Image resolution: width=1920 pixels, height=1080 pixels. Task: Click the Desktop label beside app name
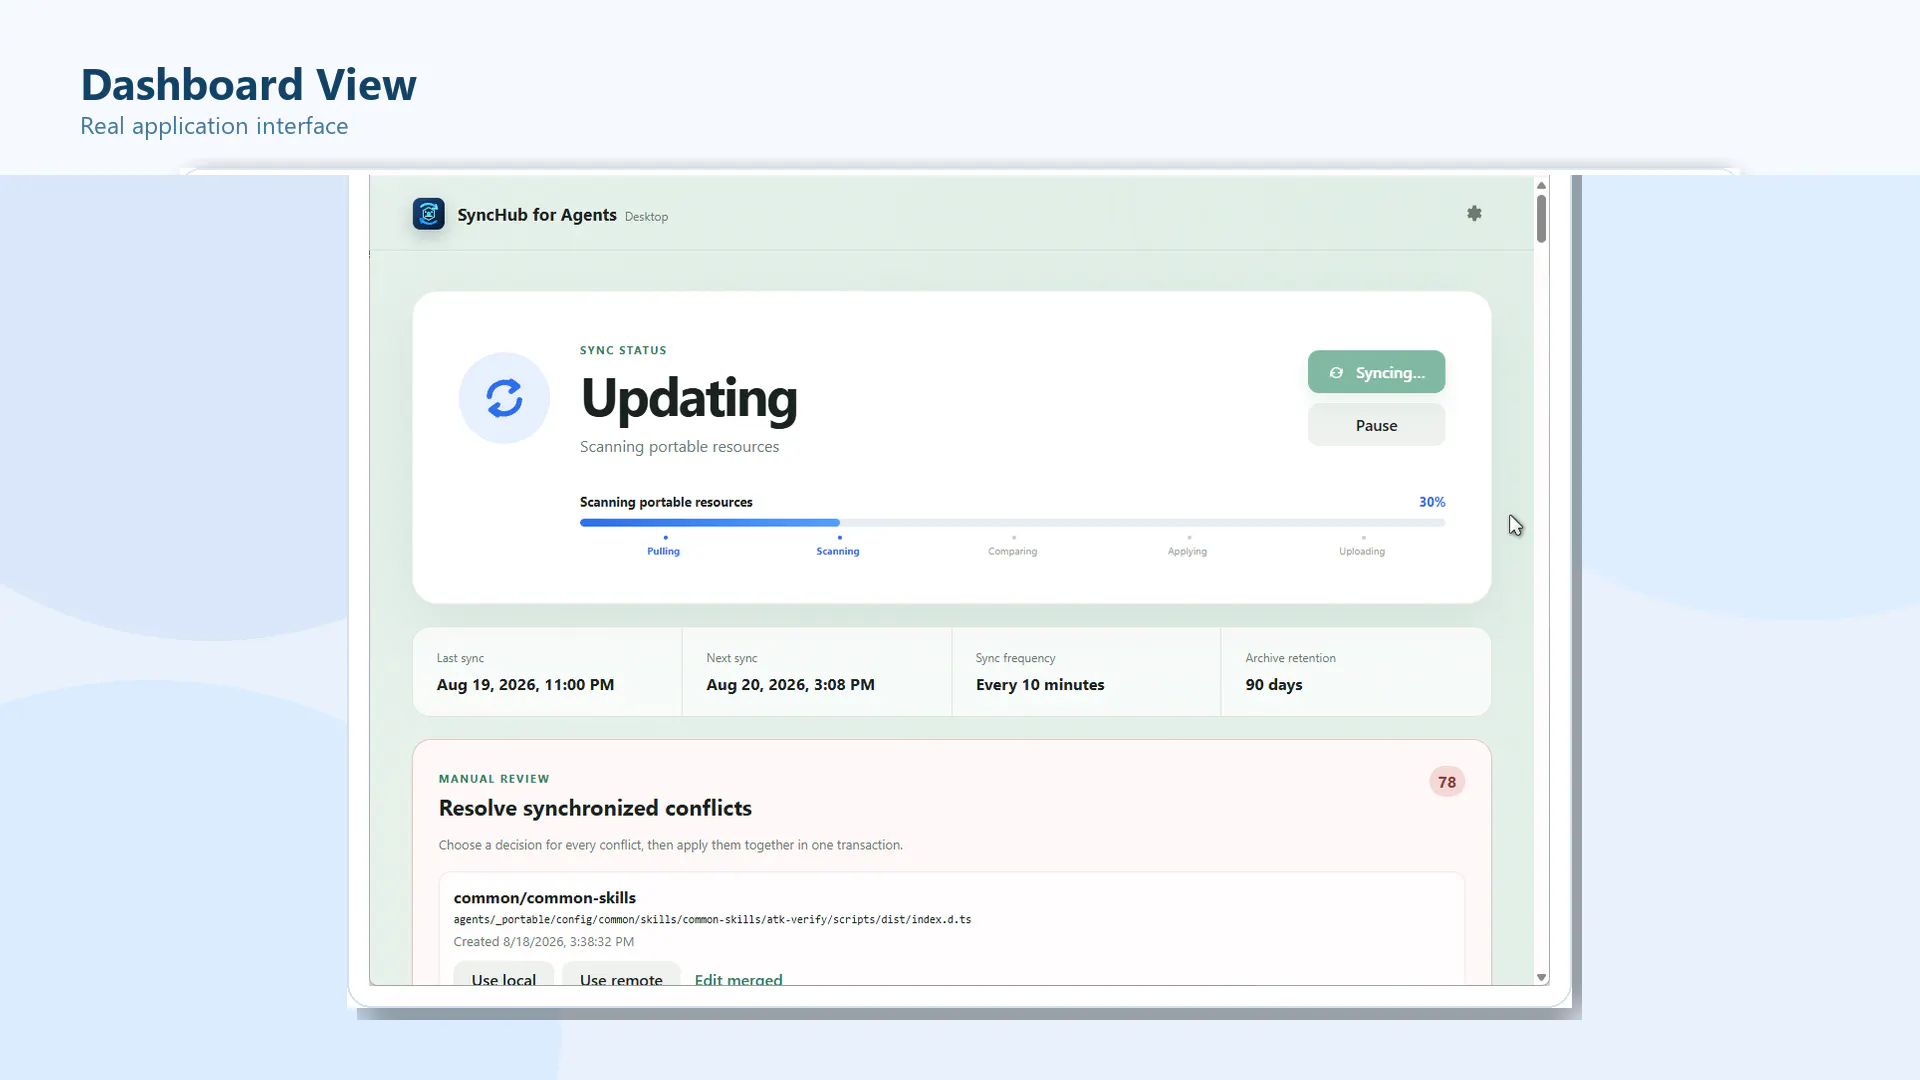pos(646,216)
